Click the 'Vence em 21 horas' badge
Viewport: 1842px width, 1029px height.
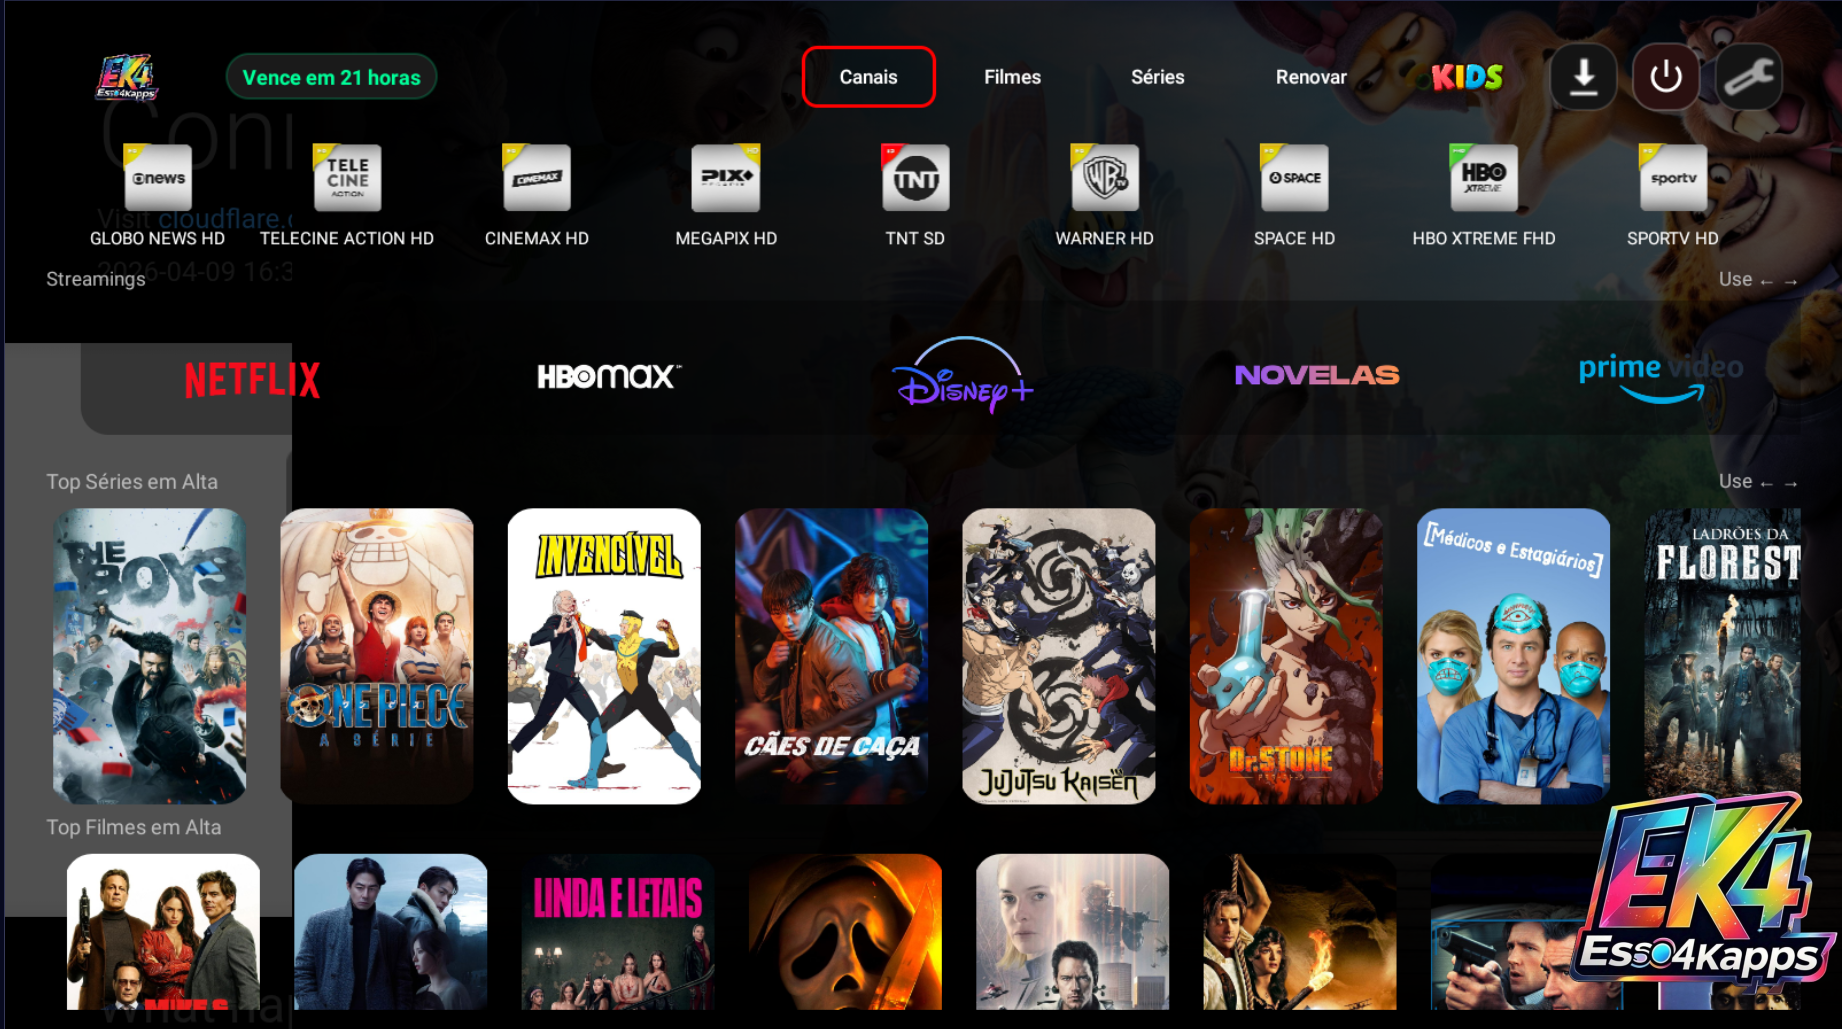331,77
